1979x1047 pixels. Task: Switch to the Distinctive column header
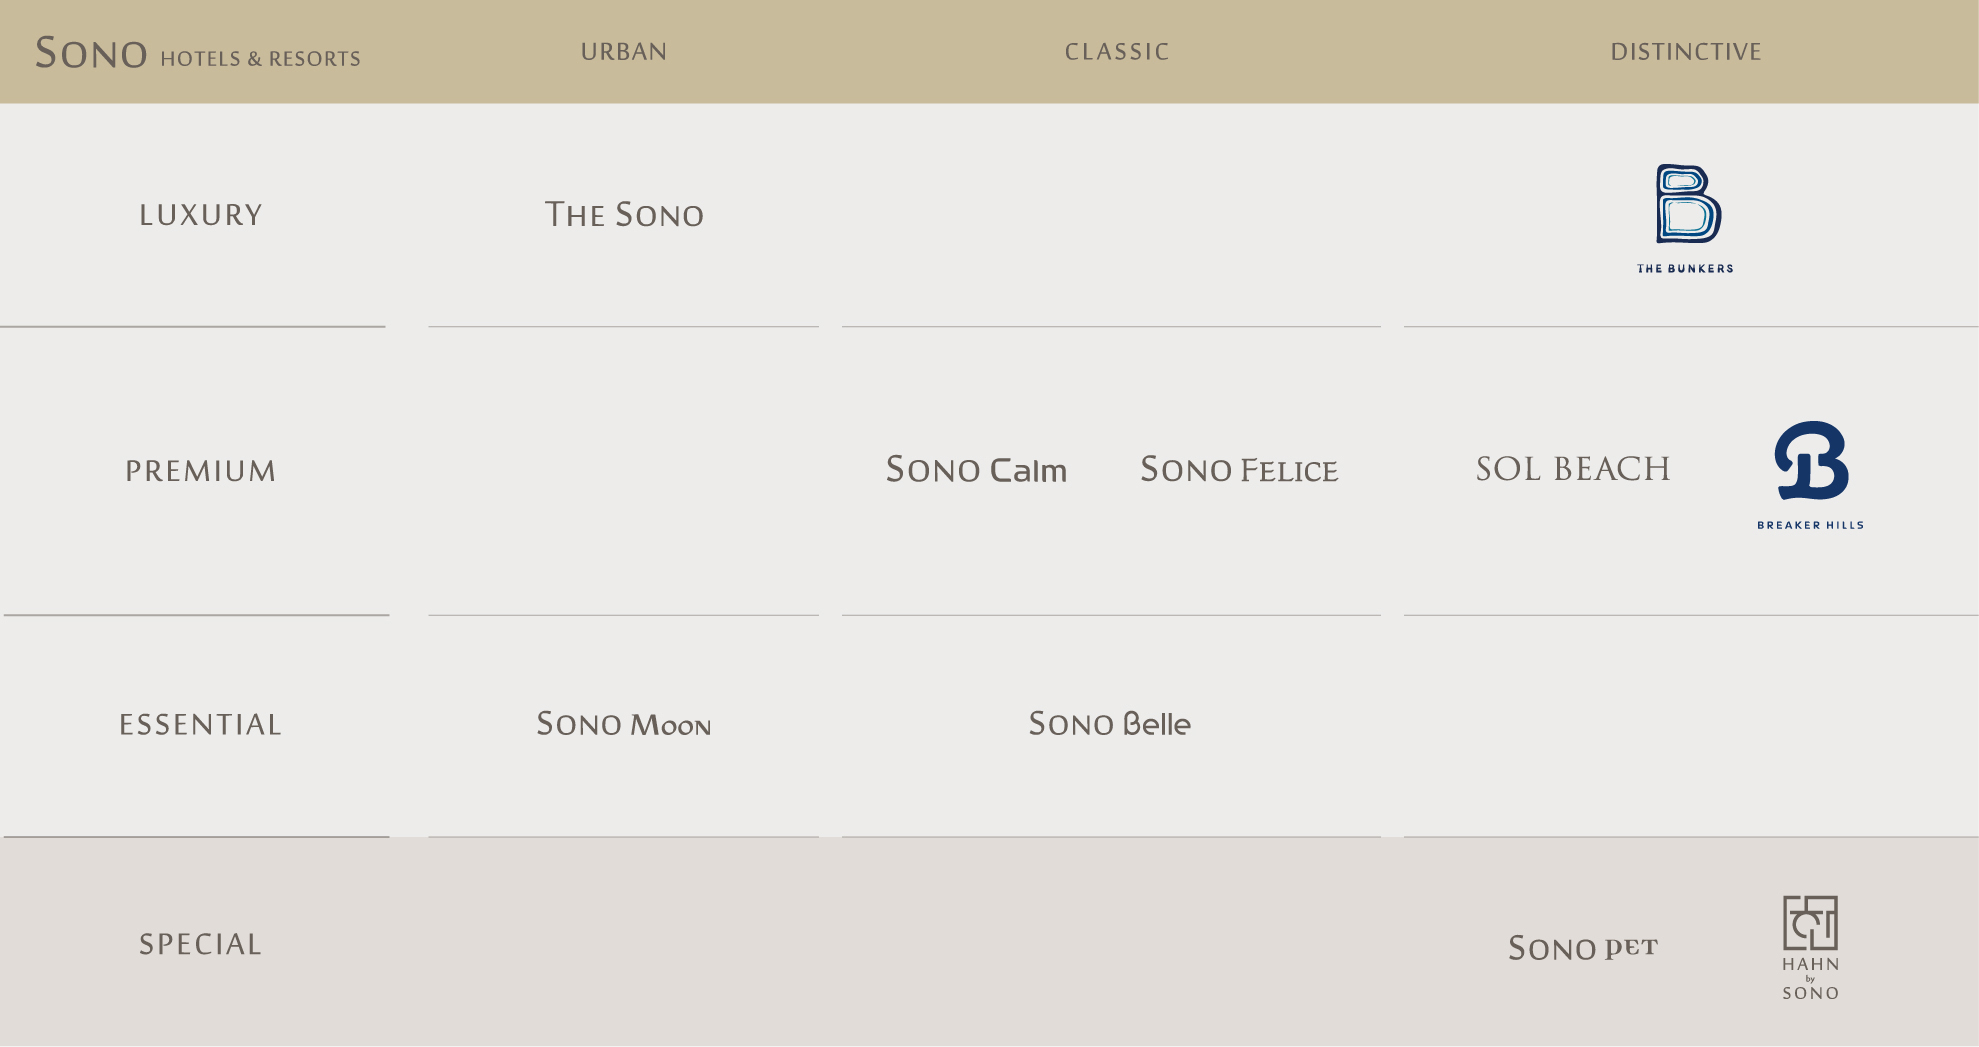(1686, 52)
